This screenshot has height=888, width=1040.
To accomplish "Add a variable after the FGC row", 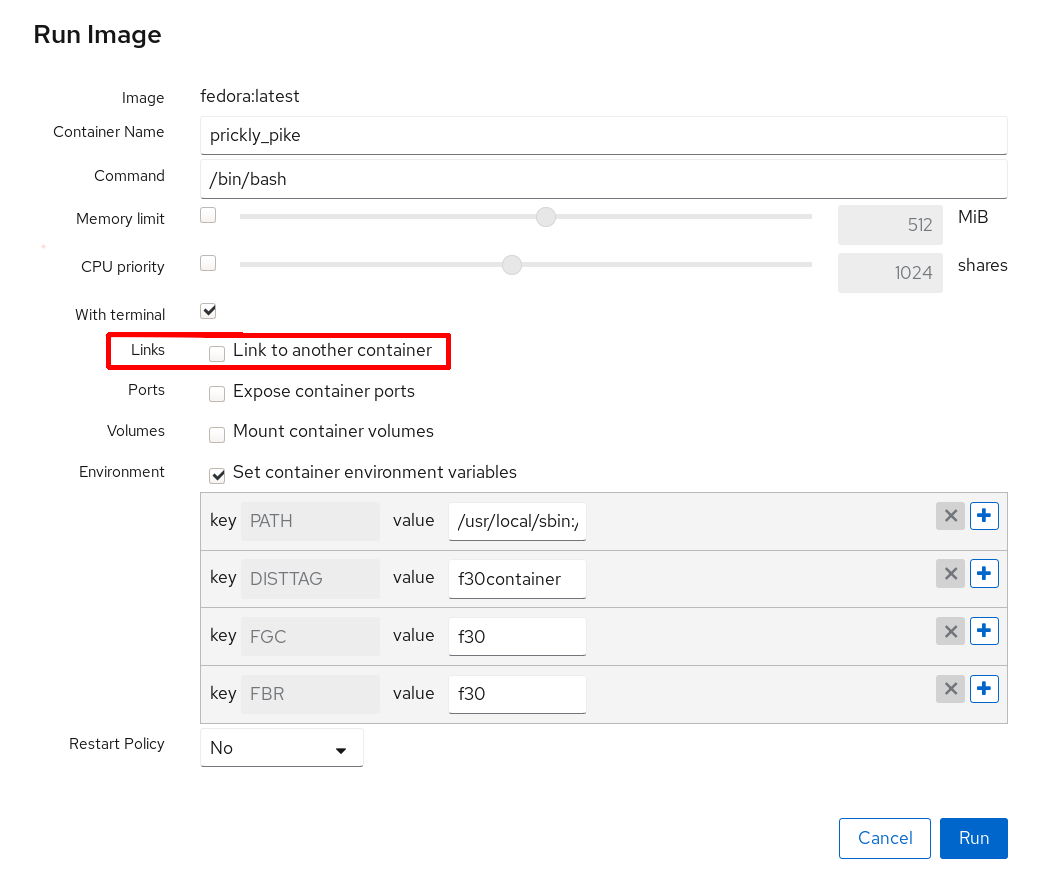I will (x=985, y=632).
